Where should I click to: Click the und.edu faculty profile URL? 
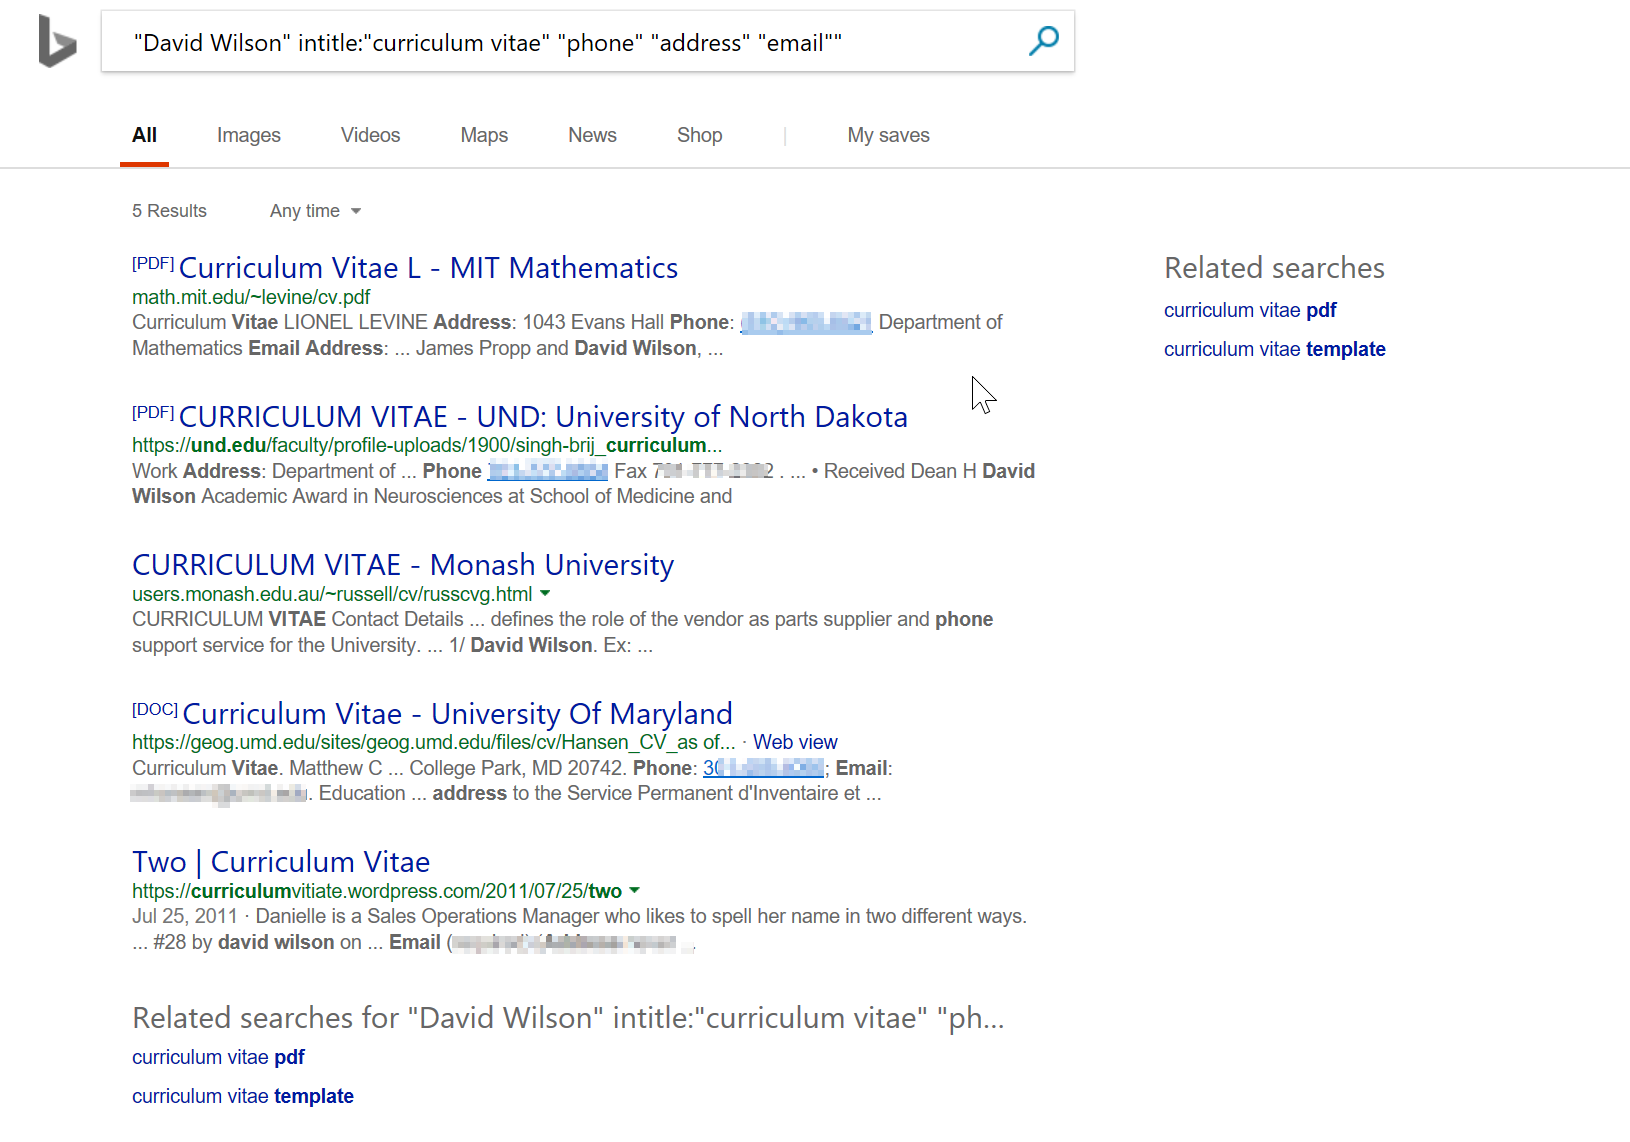click(x=427, y=445)
